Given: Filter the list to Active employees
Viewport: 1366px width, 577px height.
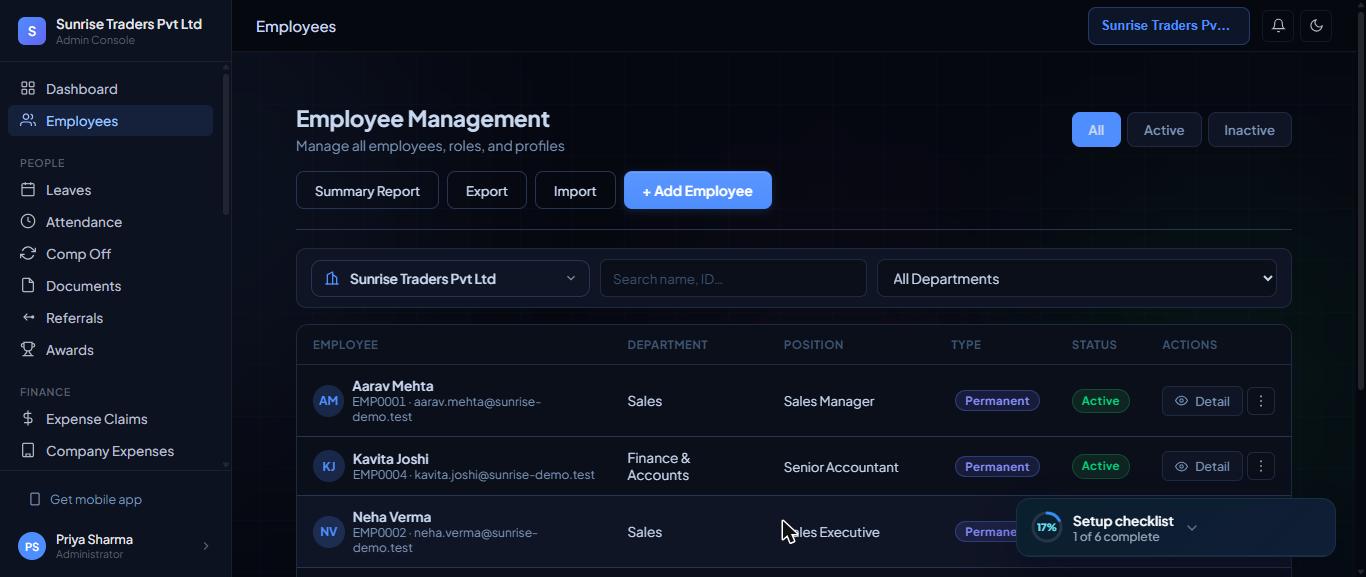Looking at the screenshot, I should click(1164, 130).
